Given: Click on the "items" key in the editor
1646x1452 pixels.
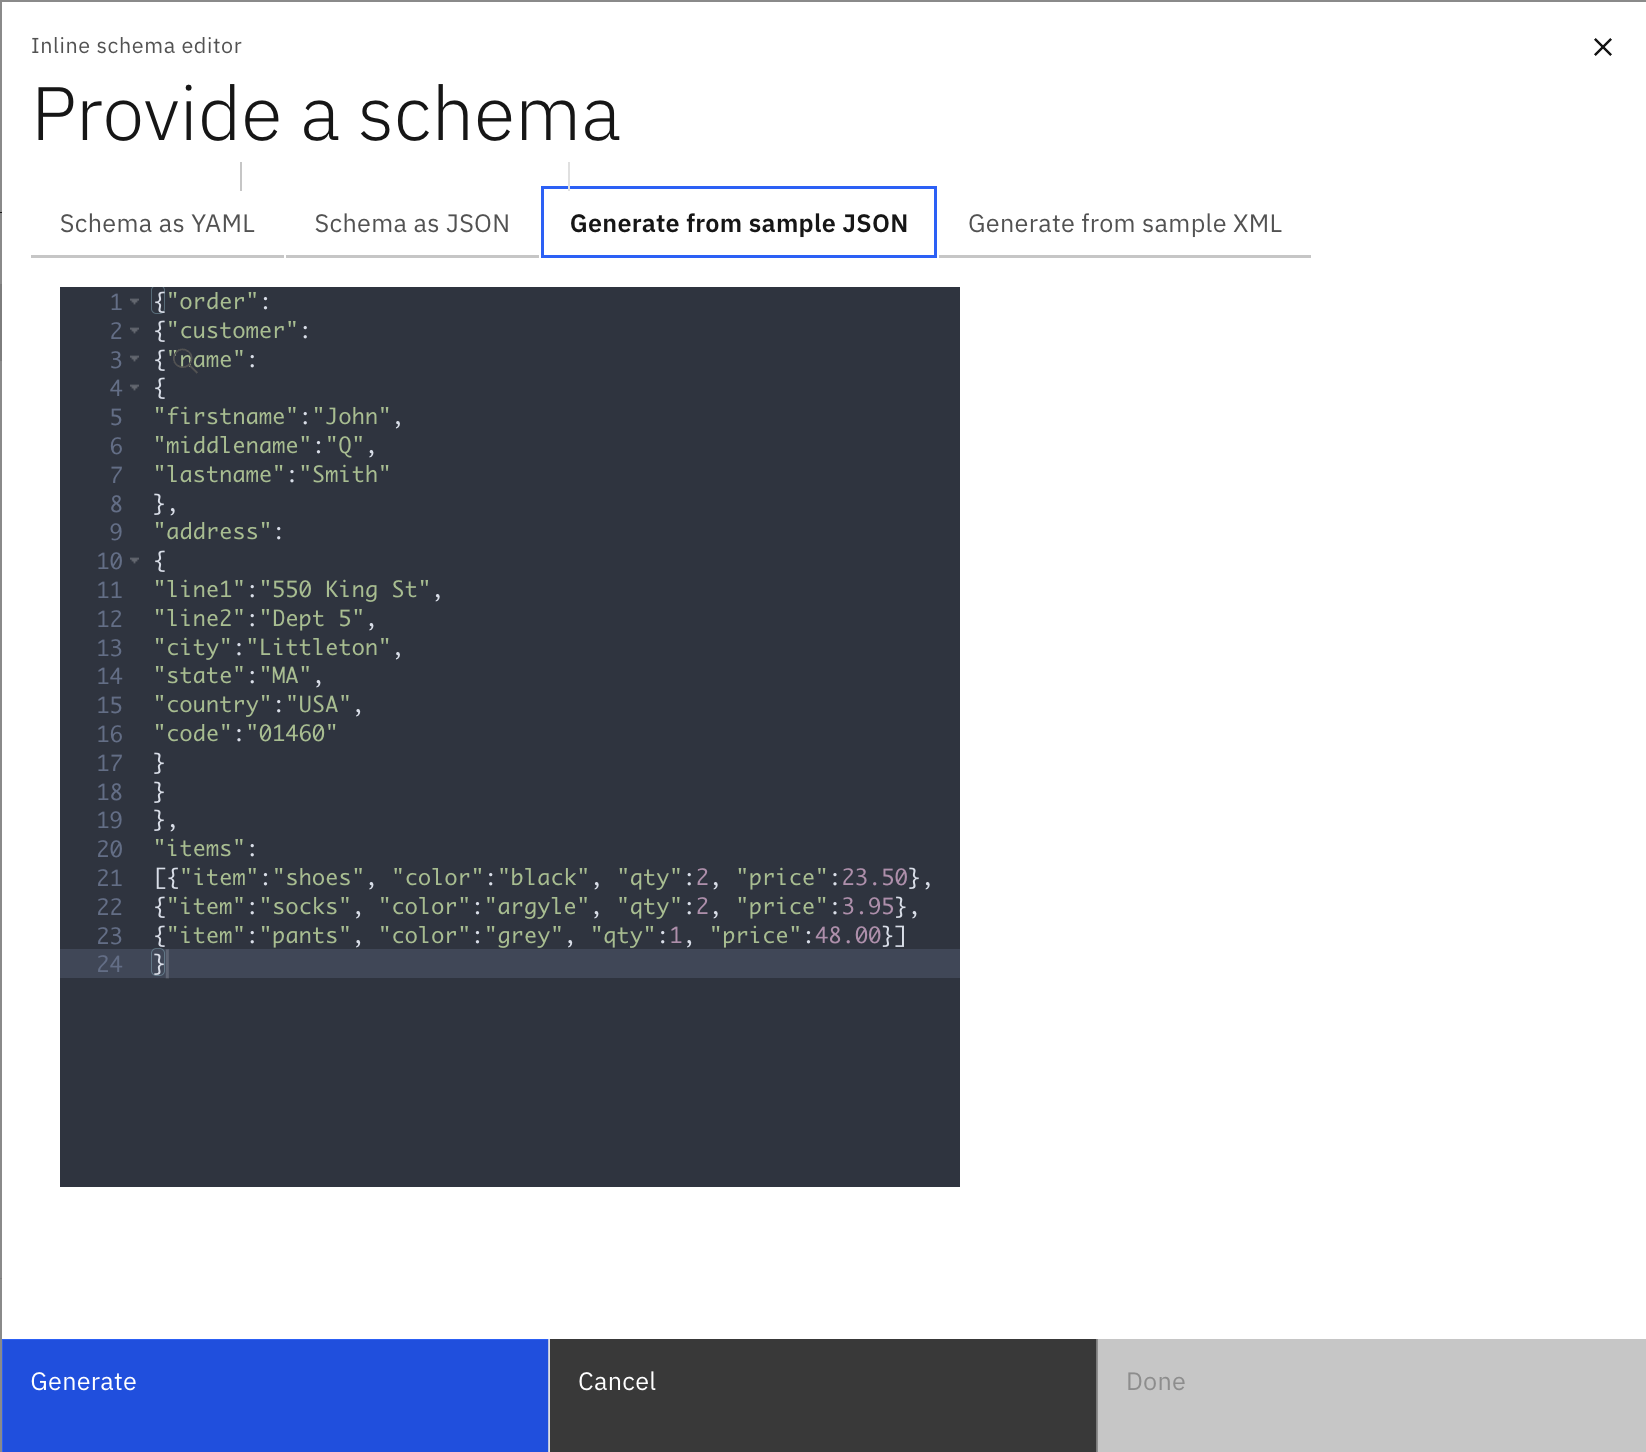Looking at the screenshot, I should coord(199,849).
